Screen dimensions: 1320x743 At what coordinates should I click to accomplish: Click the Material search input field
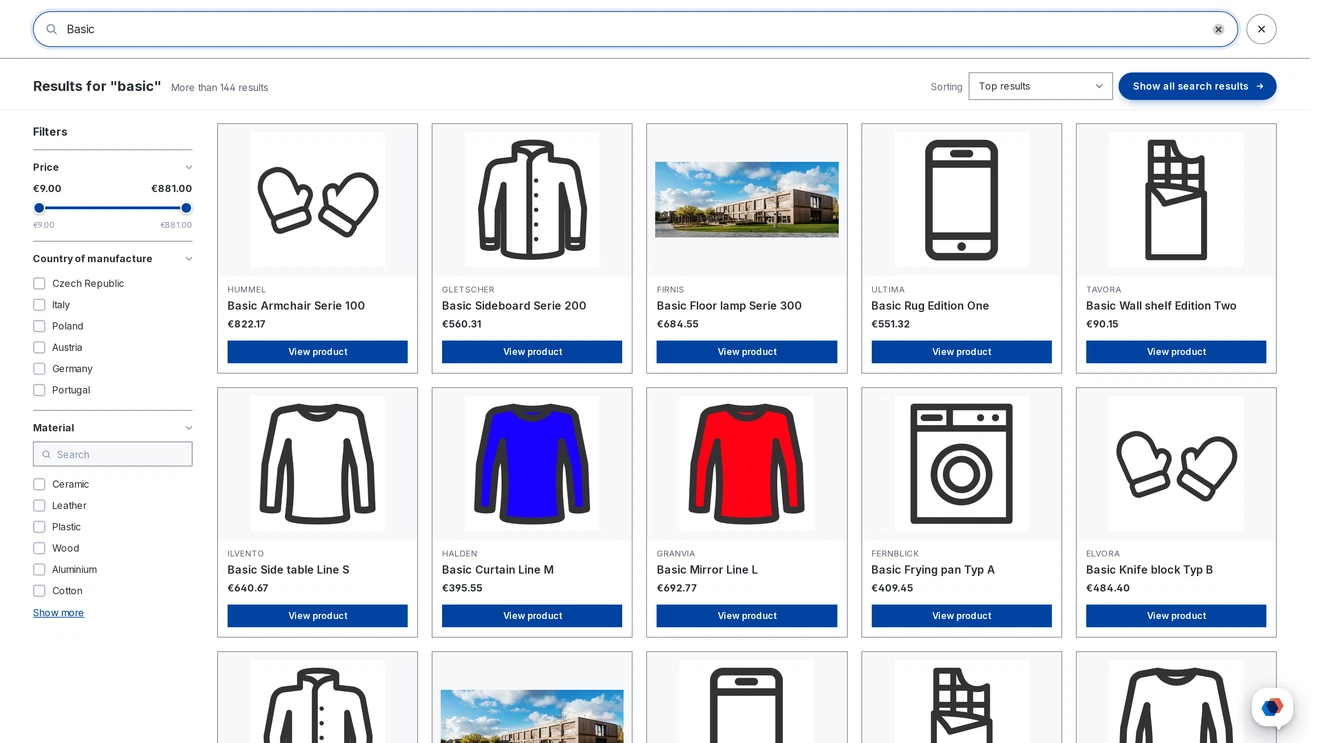click(x=113, y=455)
